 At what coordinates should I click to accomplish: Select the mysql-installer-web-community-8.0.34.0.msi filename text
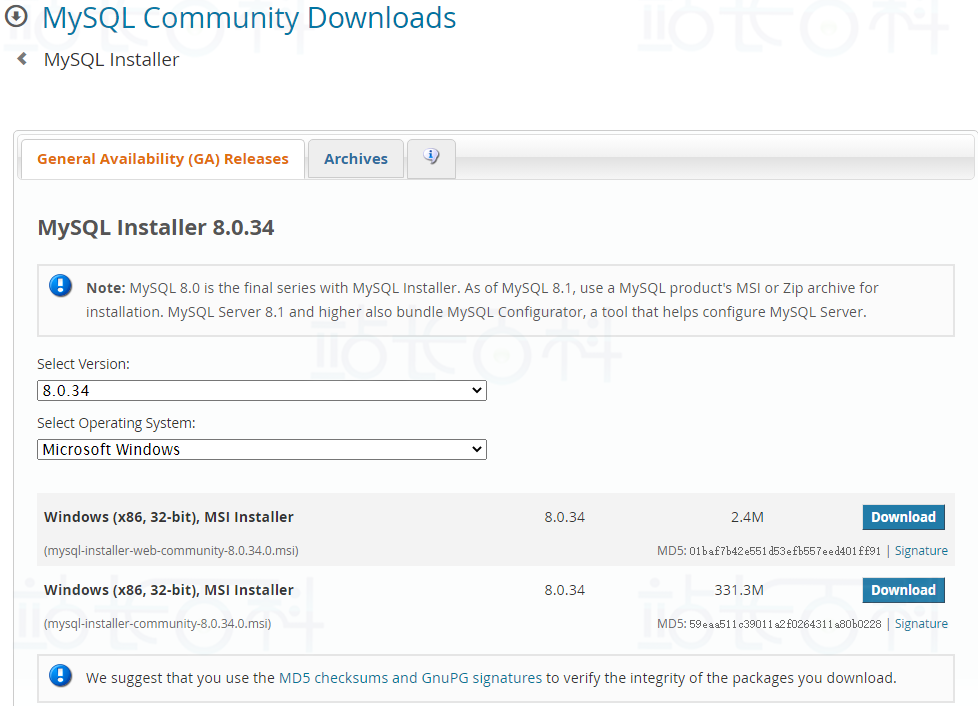point(171,551)
